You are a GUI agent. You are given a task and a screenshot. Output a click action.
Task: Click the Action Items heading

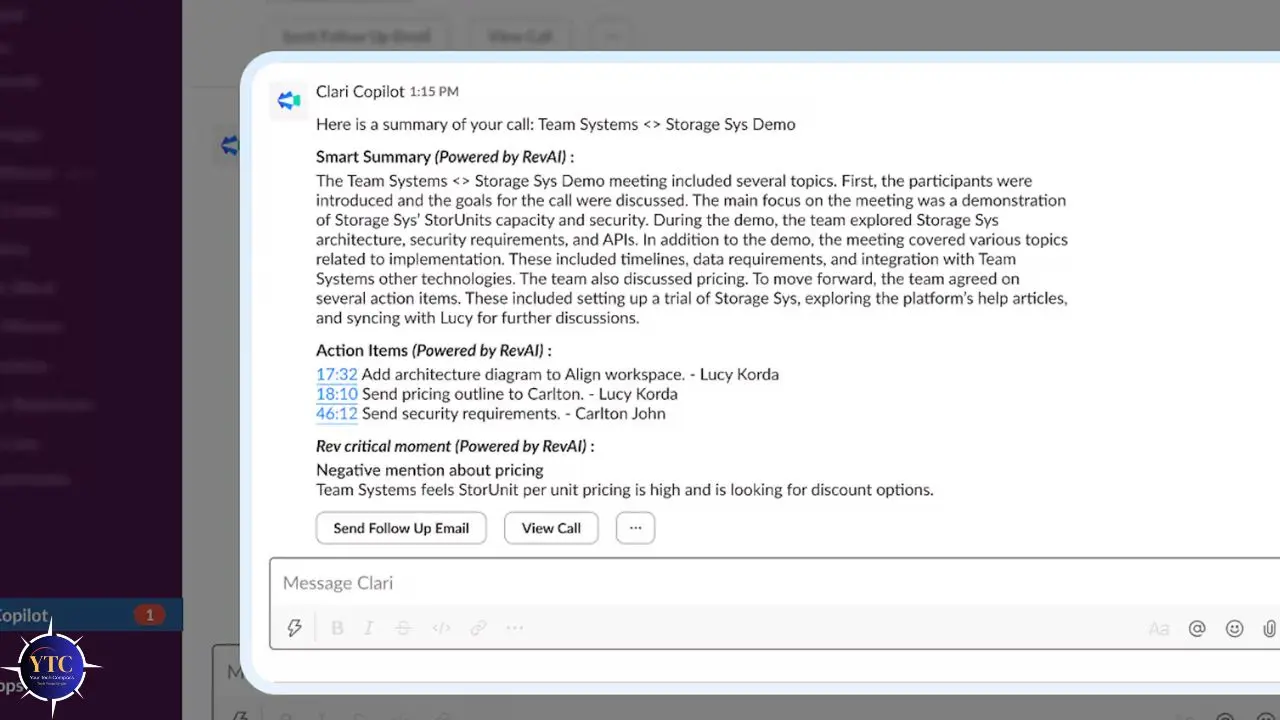(x=434, y=351)
